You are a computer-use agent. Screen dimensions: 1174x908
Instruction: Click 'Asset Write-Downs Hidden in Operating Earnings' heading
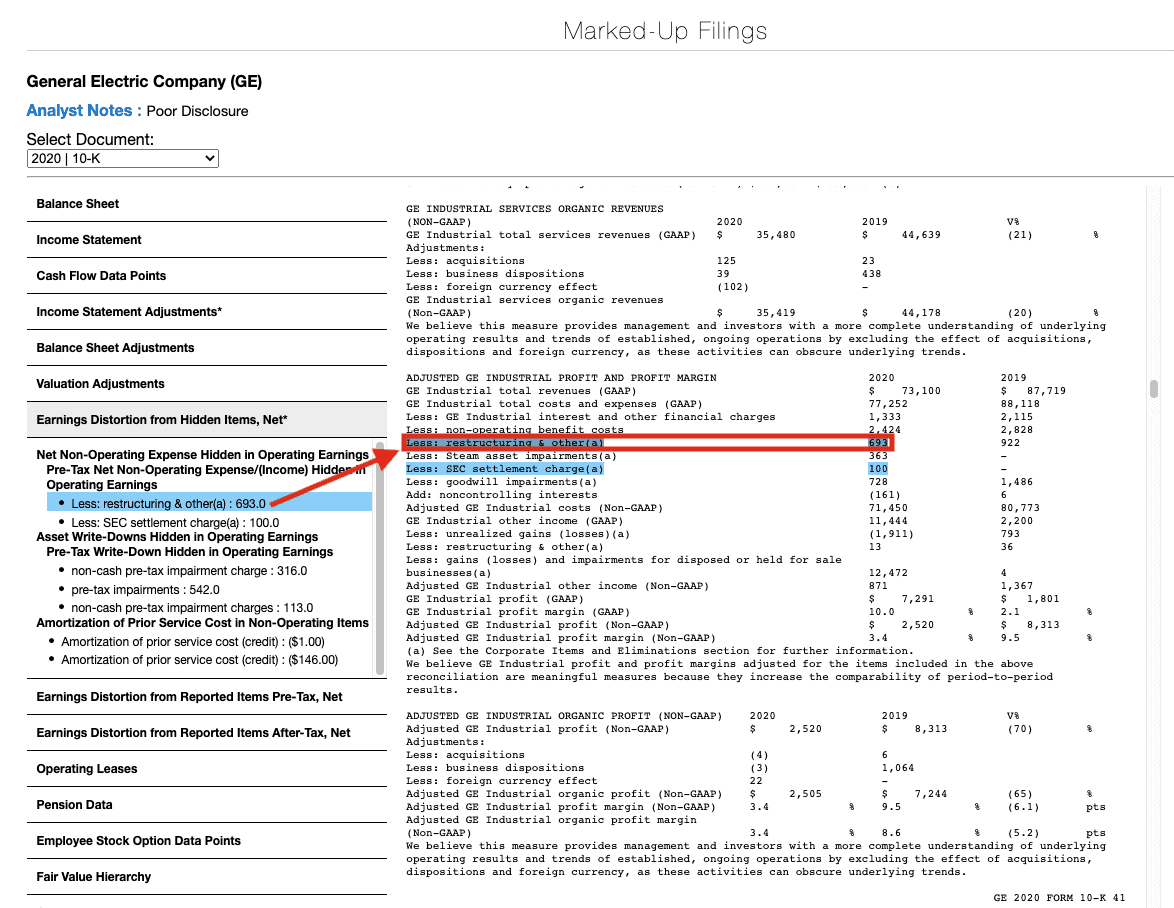(177, 537)
